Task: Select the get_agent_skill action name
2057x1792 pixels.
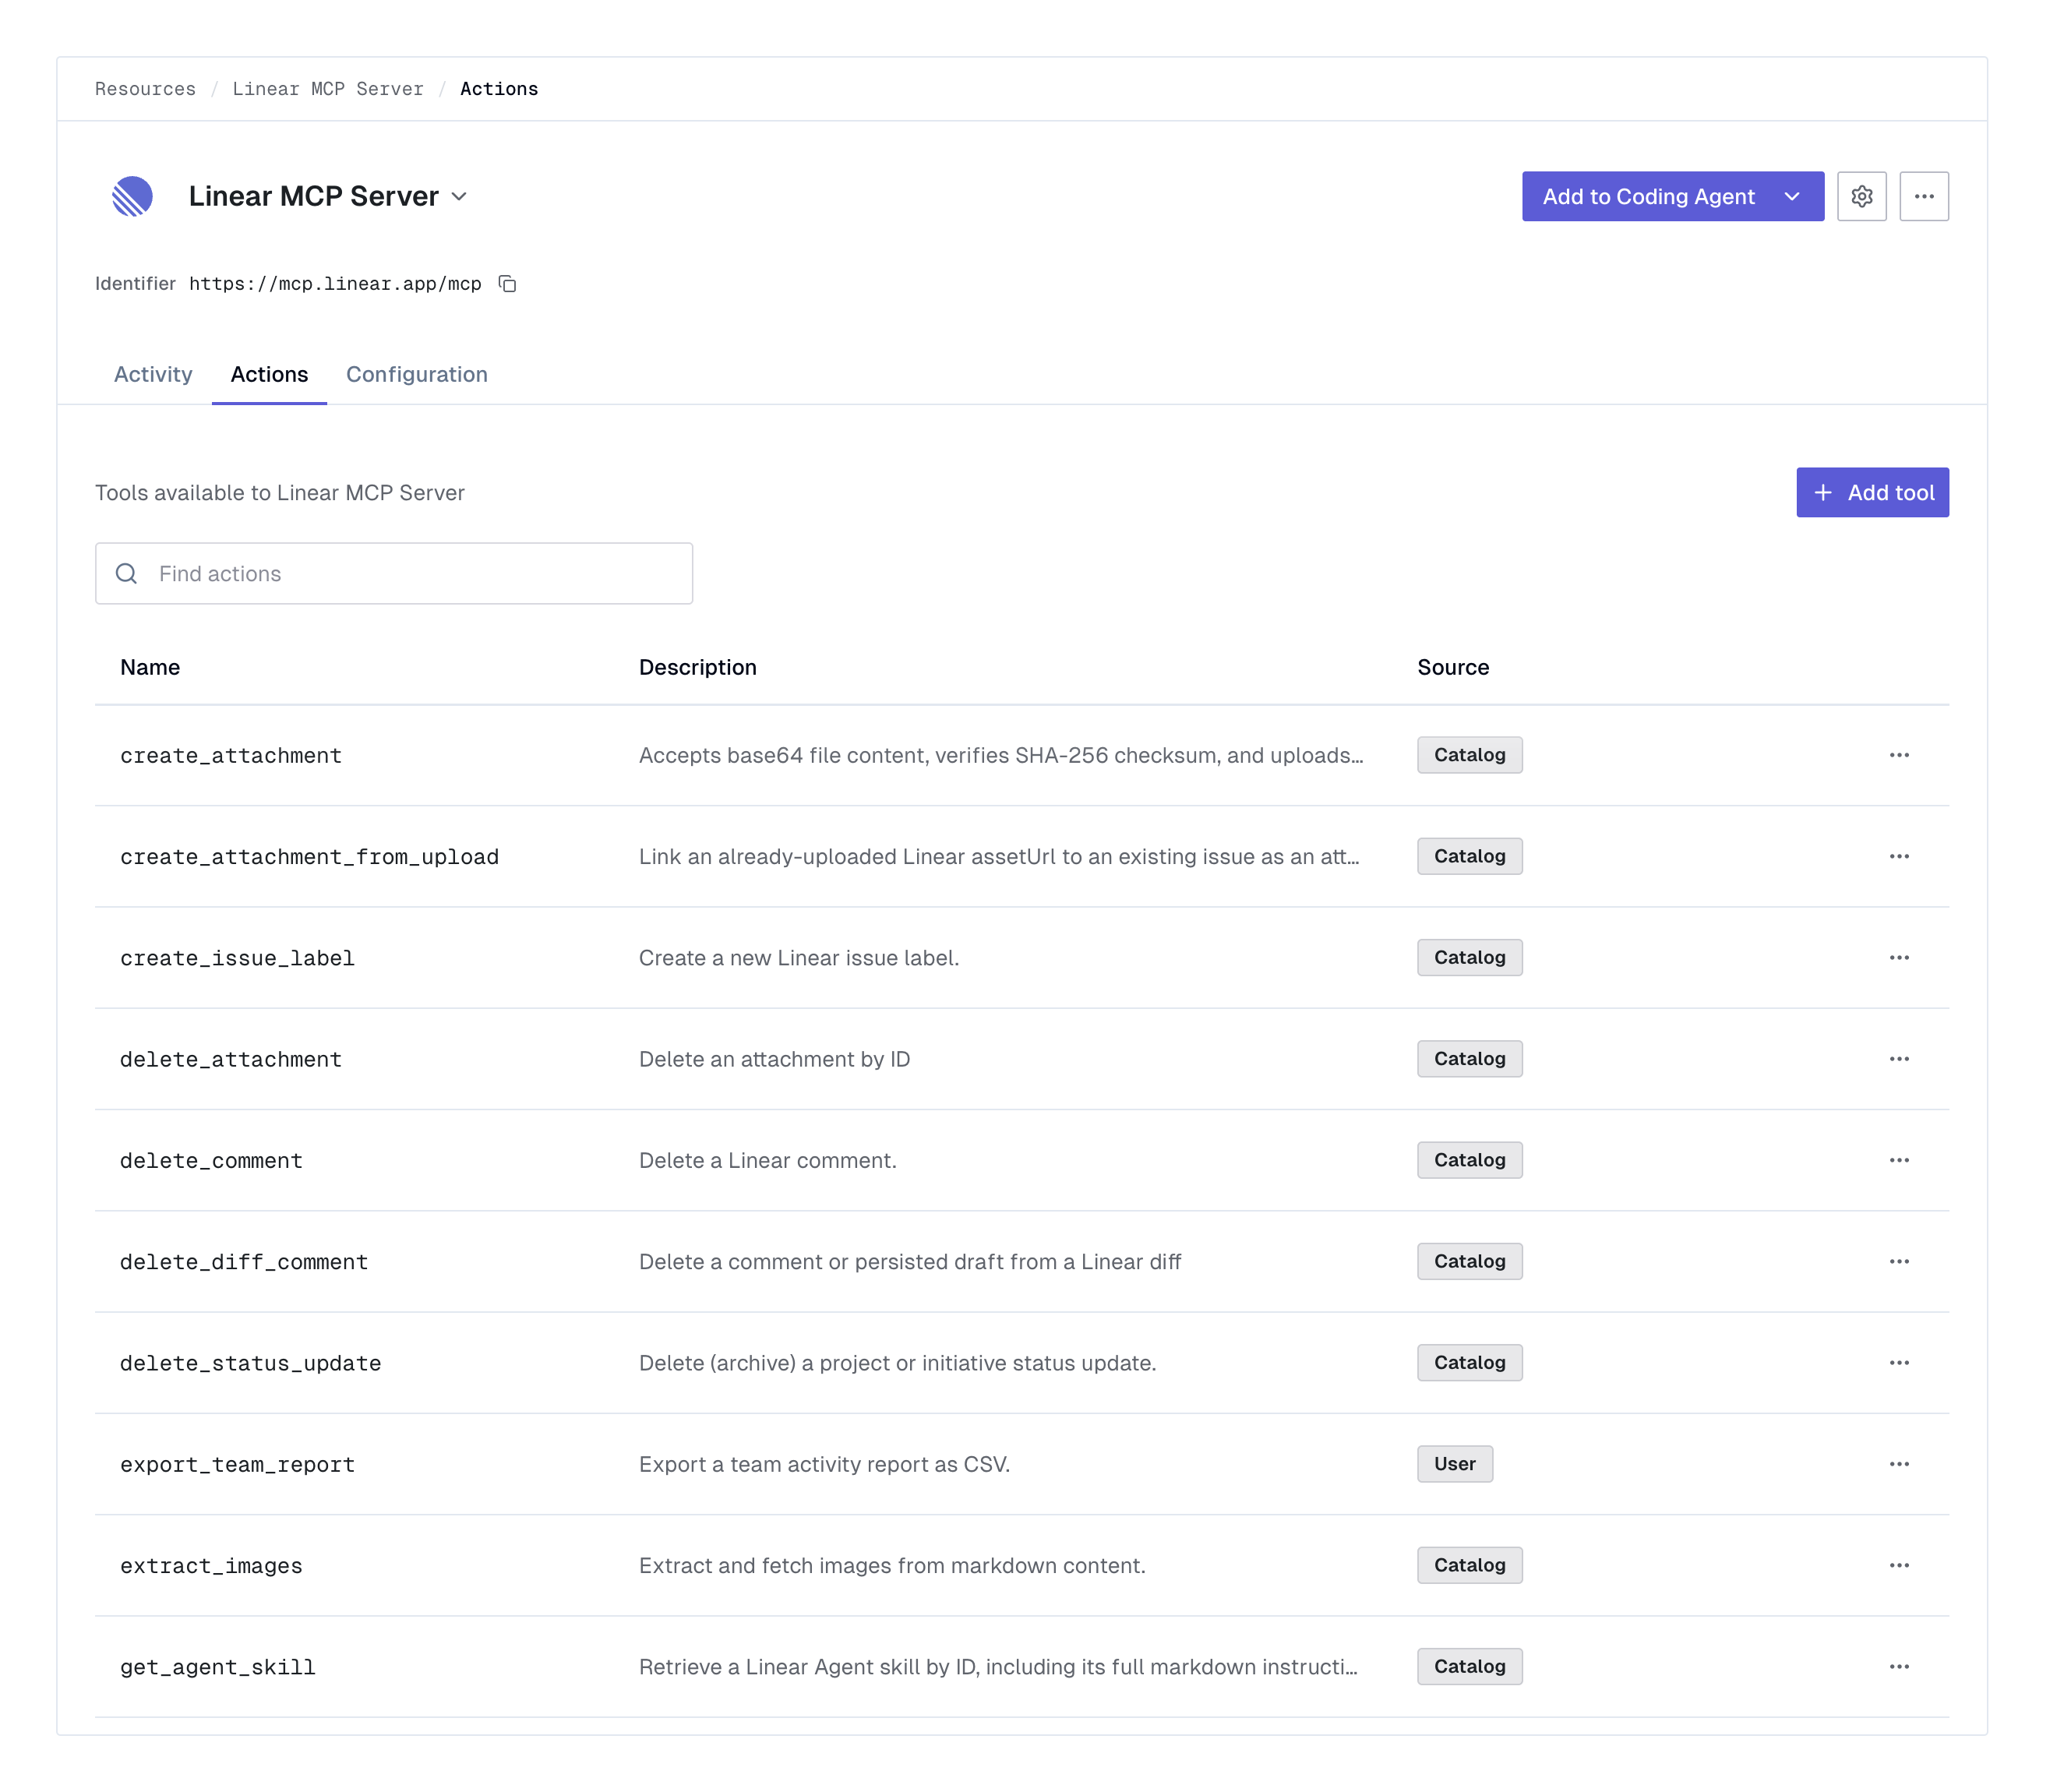Action: click(217, 1667)
